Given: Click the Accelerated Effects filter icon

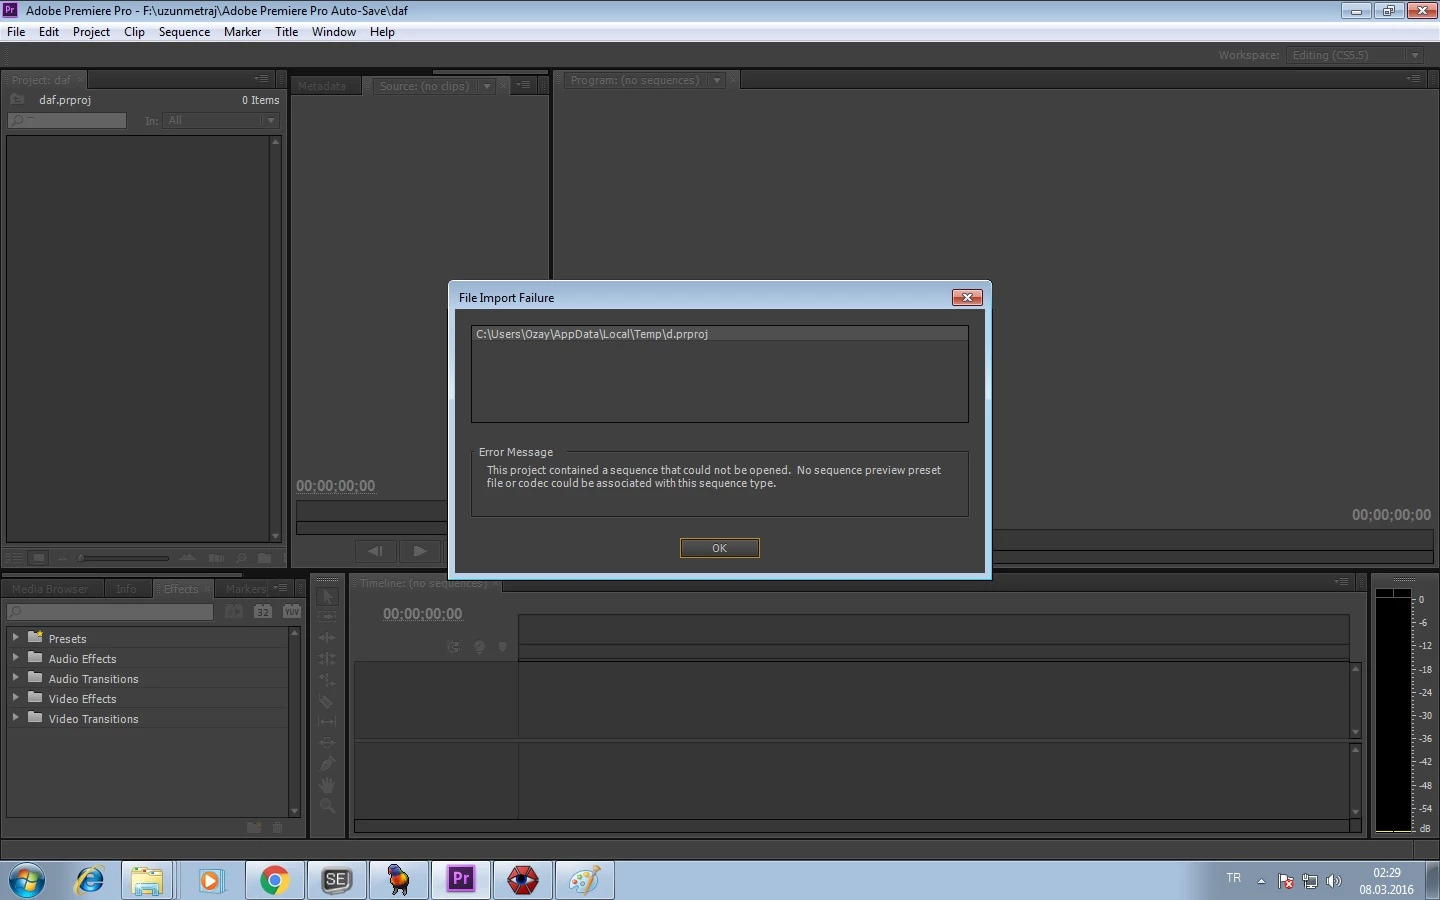Looking at the screenshot, I should [x=234, y=611].
